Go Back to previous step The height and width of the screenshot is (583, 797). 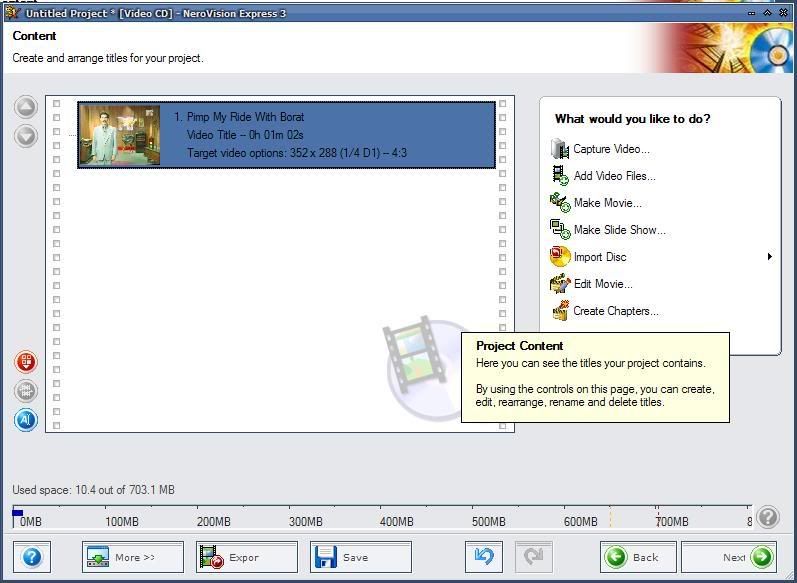click(638, 558)
